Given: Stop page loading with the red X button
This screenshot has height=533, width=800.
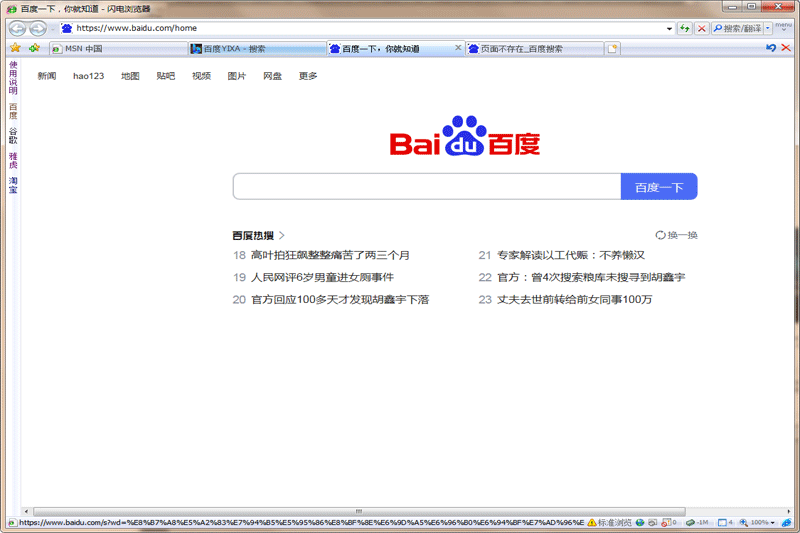Looking at the screenshot, I should pos(702,29).
